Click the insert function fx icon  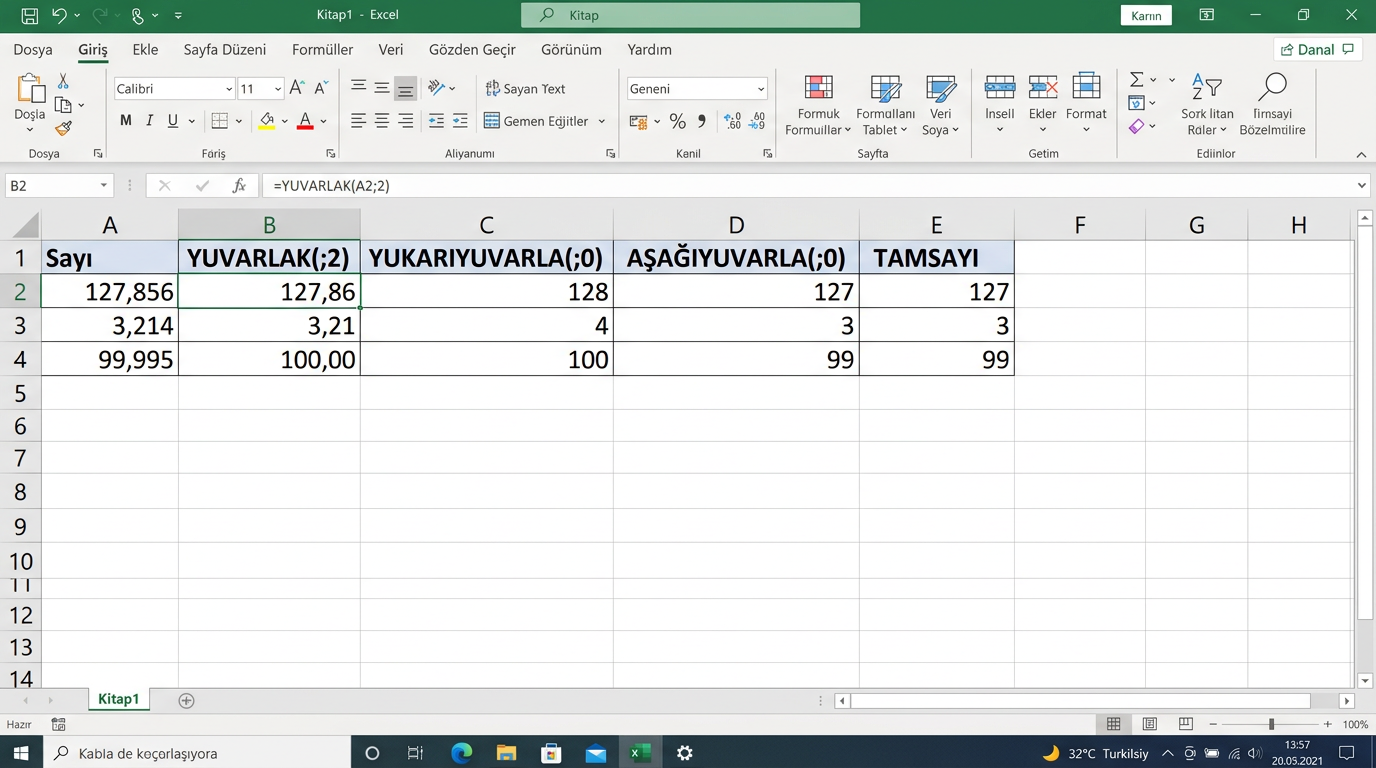click(x=239, y=186)
